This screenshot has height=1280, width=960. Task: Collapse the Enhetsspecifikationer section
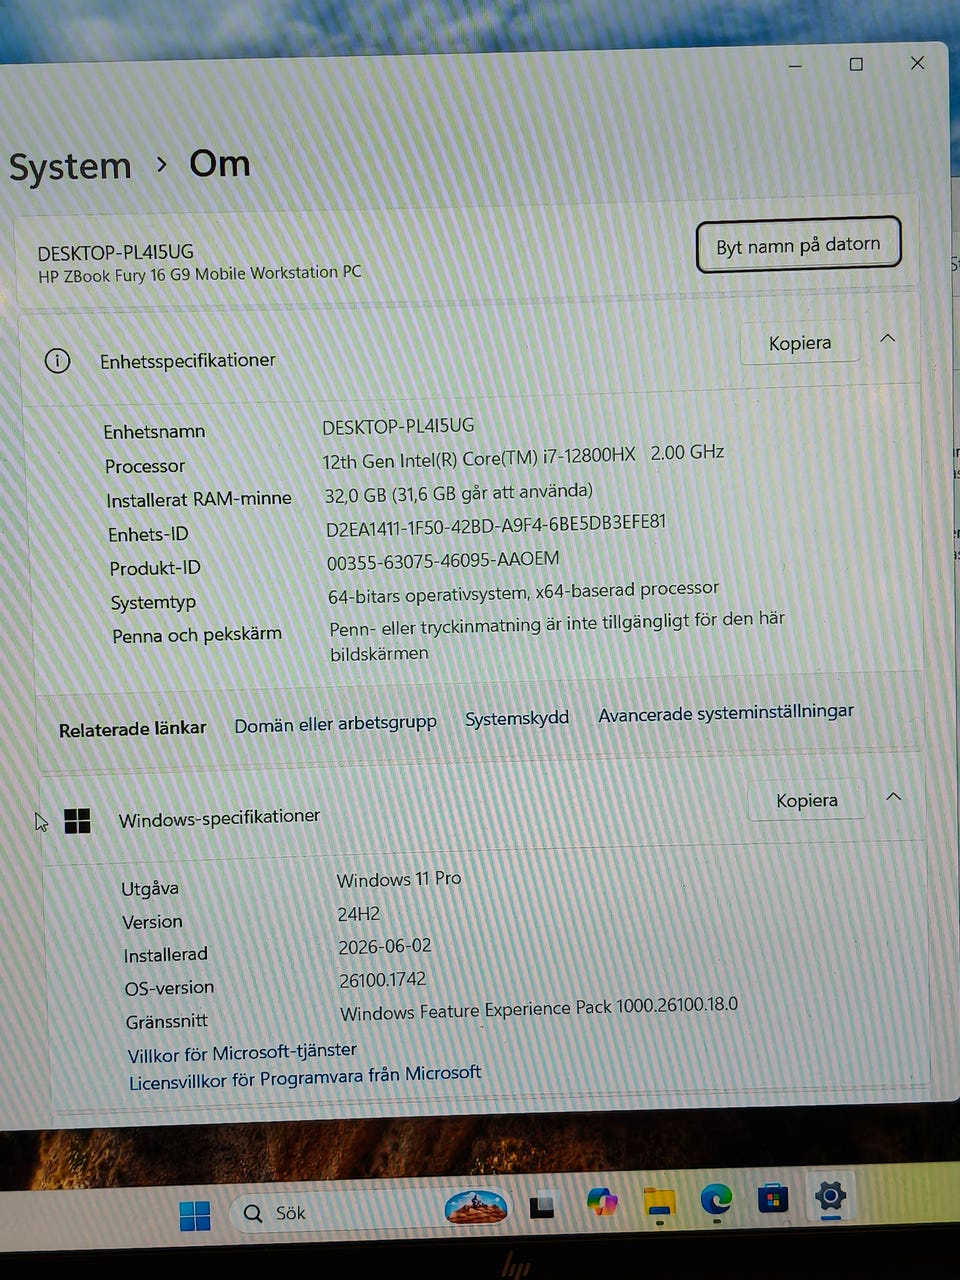click(887, 339)
